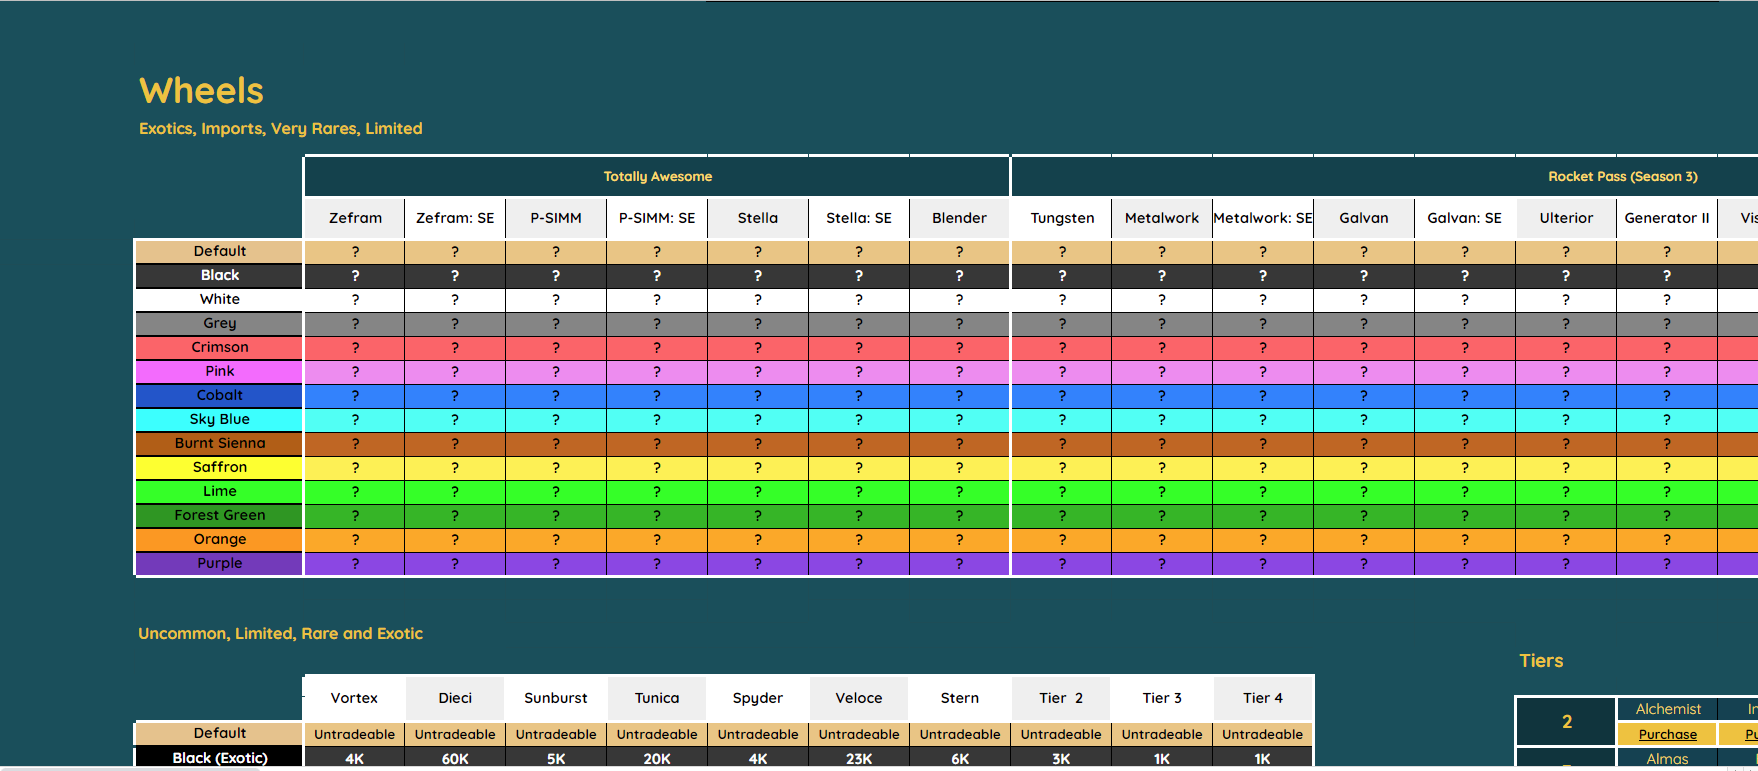Click the 5K value under Sunburst
Screen dimensions: 1758x771
556,759
